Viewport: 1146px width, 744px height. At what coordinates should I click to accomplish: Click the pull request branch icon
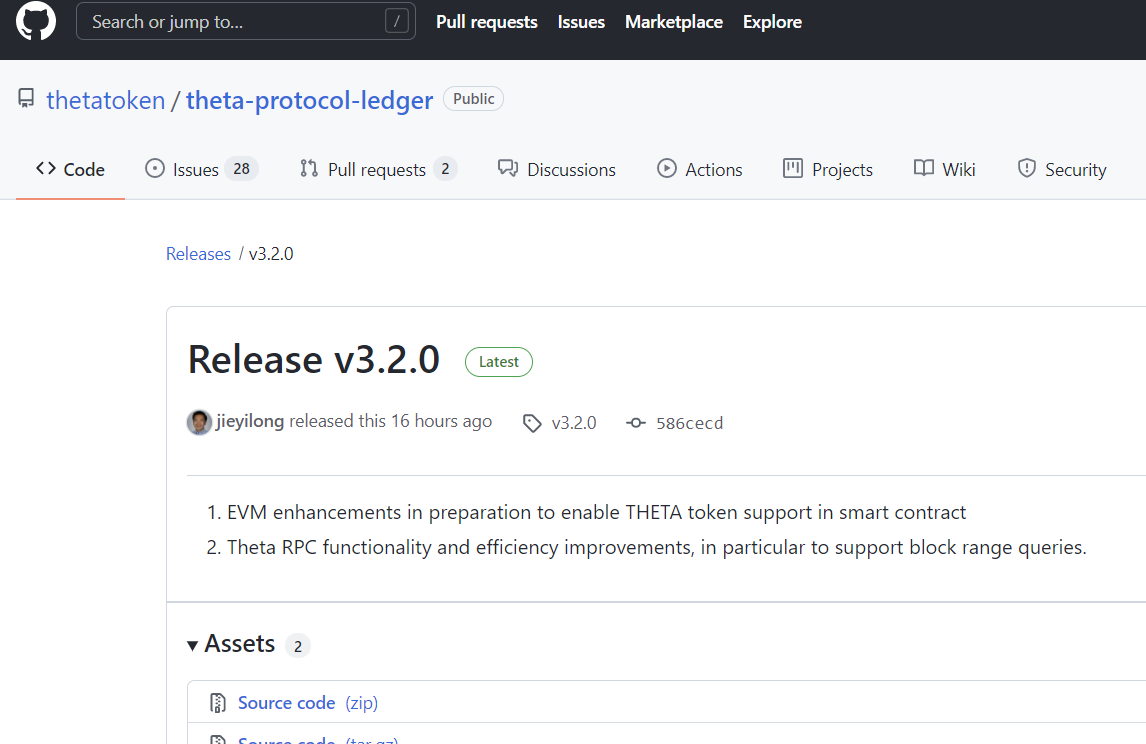[x=309, y=169]
